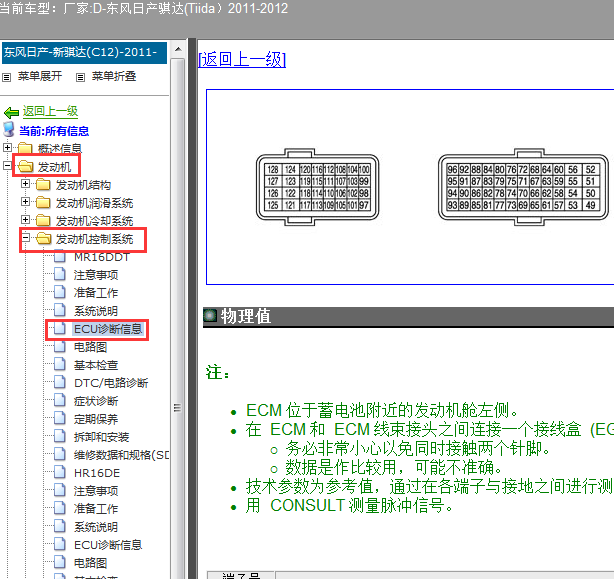Expand the 发动机结构 node
This screenshot has width=614, height=579.
coord(25,184)
